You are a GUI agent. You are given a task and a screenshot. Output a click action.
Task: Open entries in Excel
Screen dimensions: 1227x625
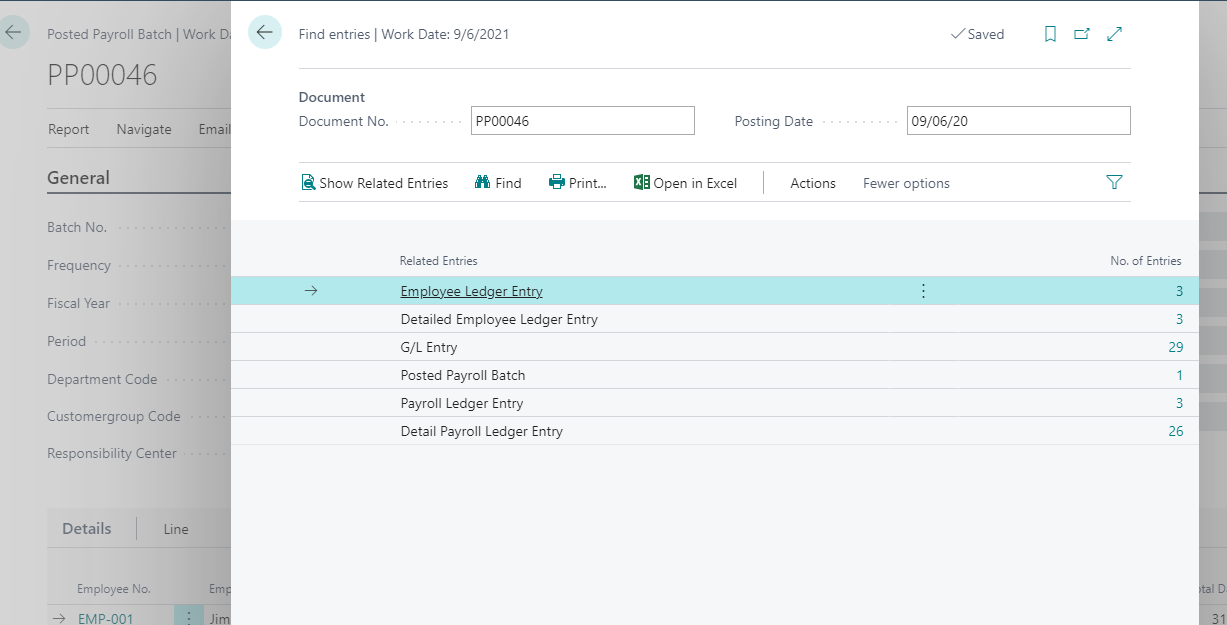point(686,183)
